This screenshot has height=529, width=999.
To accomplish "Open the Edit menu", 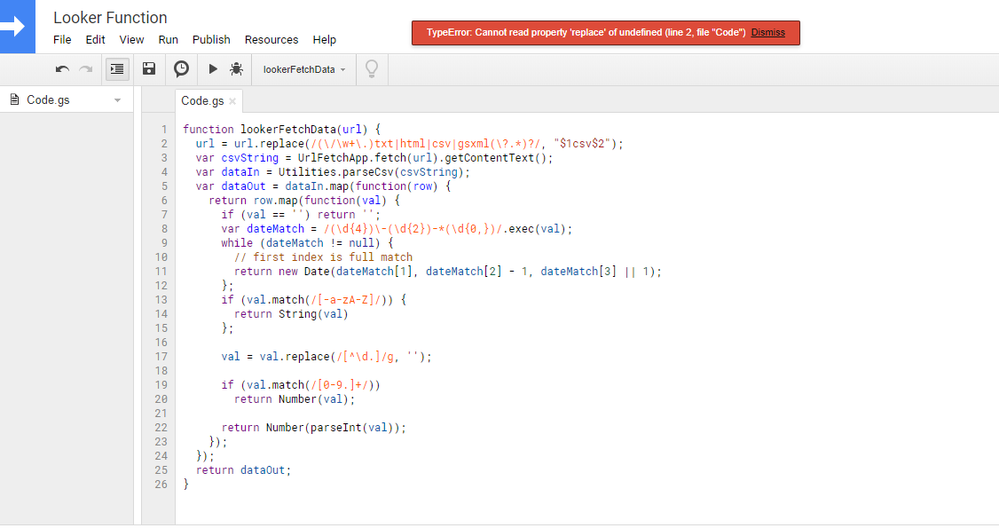I will (x=95, y=40).
